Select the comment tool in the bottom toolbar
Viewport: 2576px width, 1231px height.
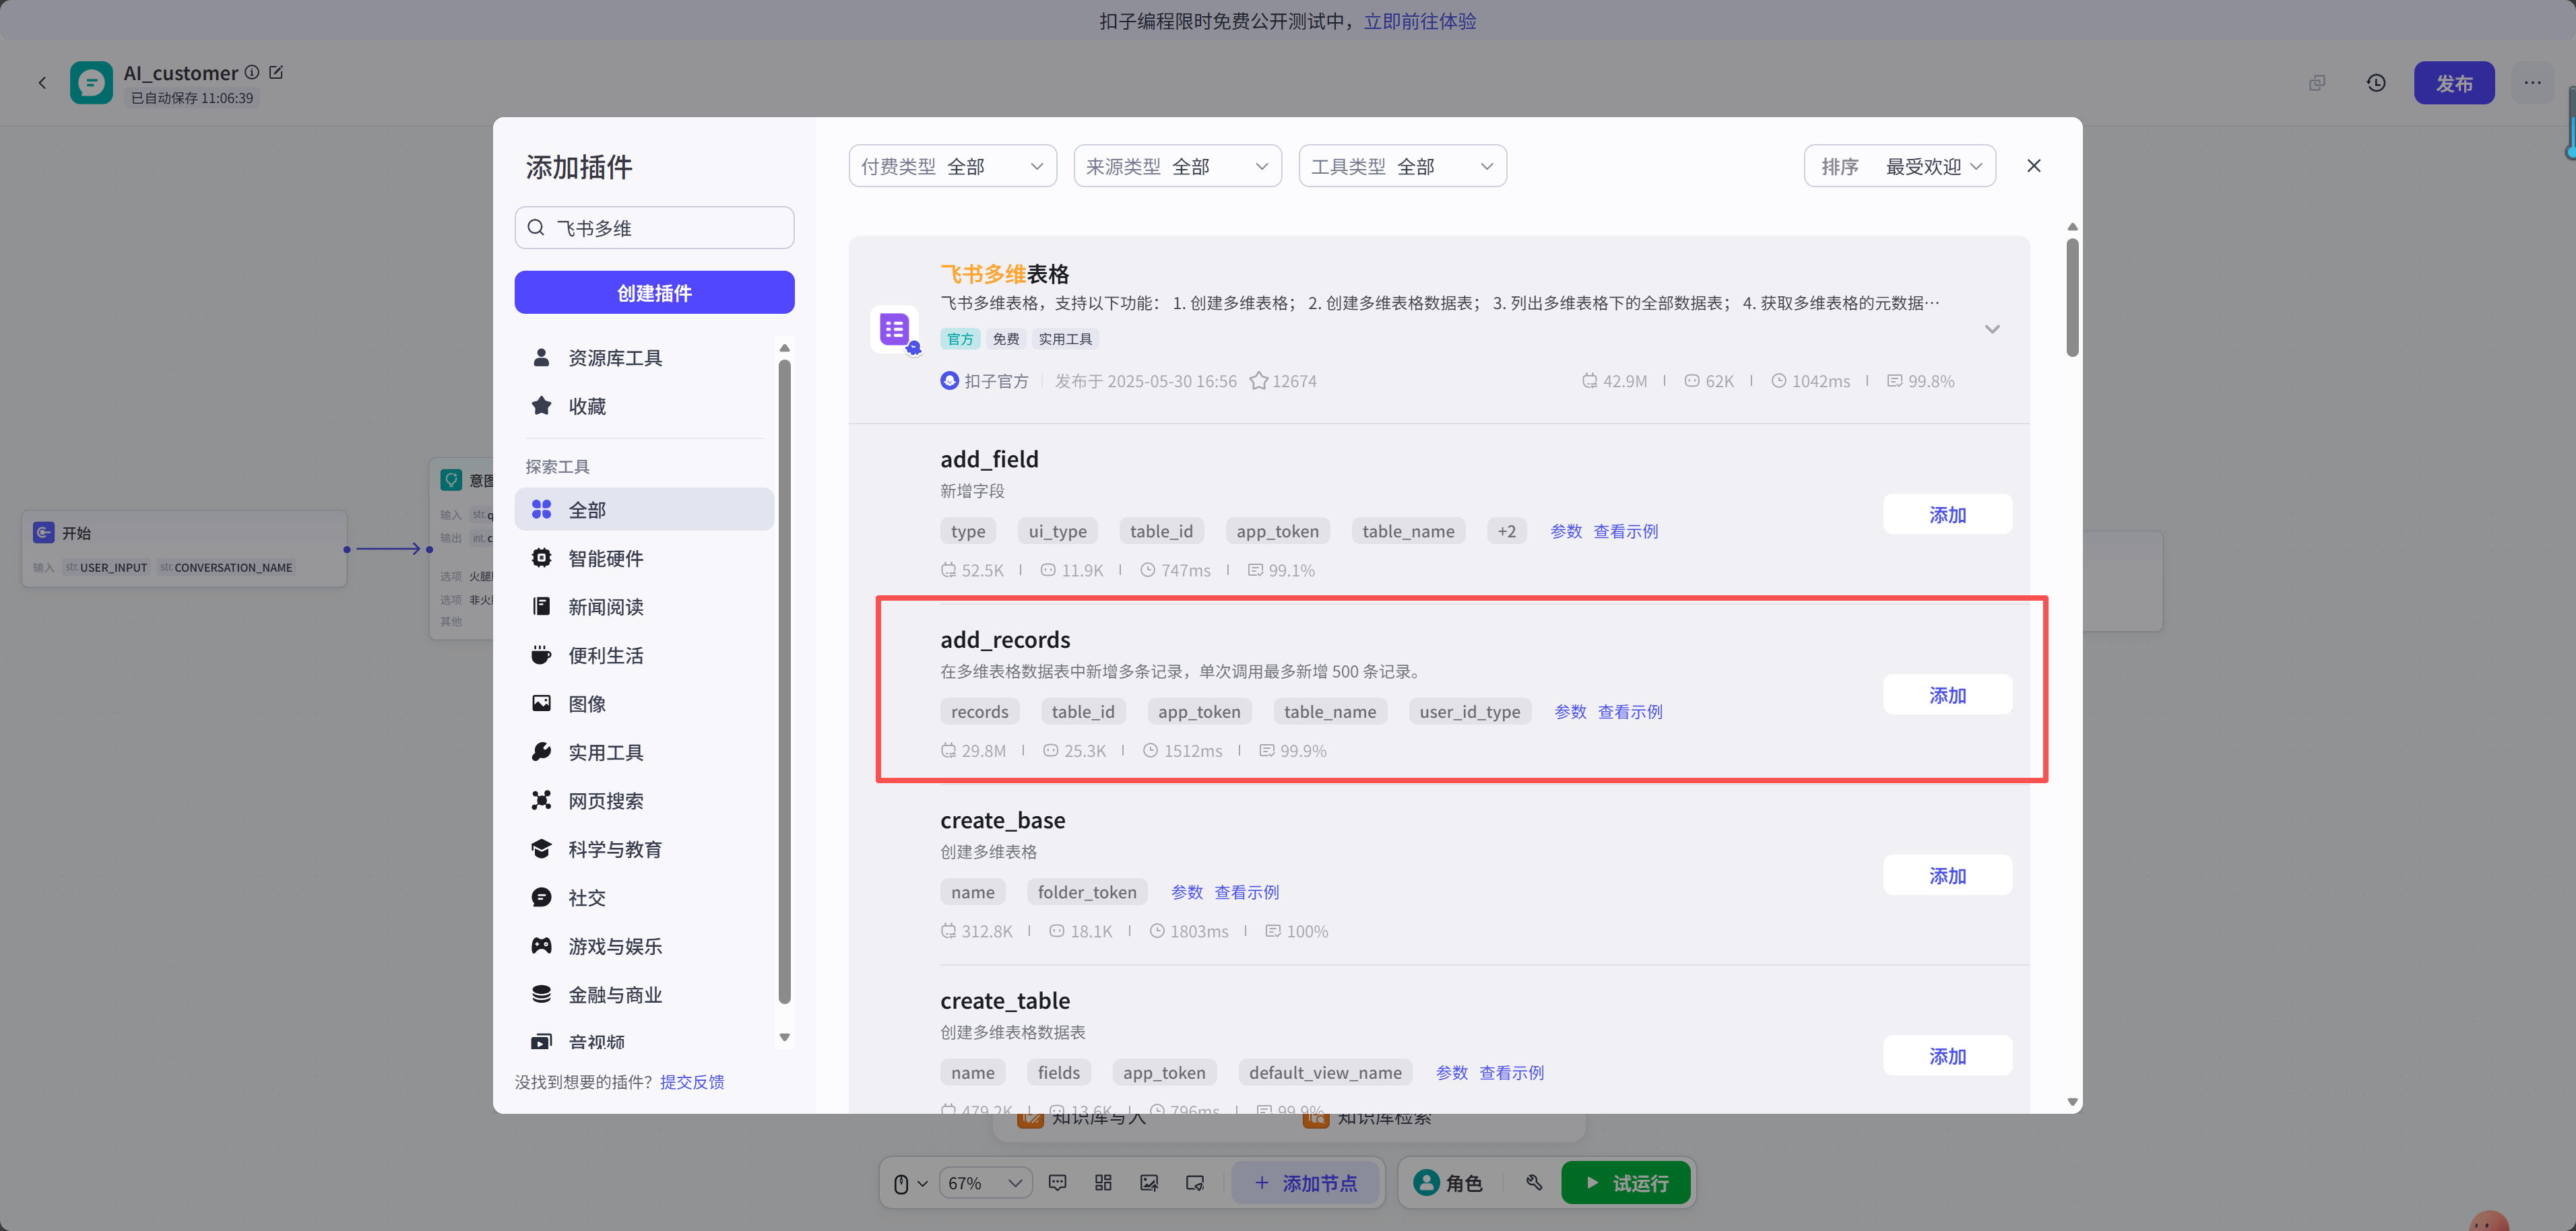1057,1182
